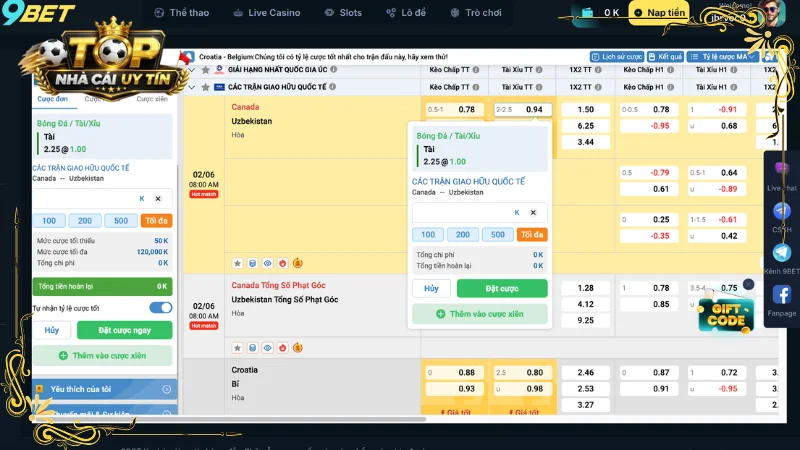Favorite the Giải Hạng Nhất Quốc Gia Úc league star
800x450 pixels.
[206, 70]
